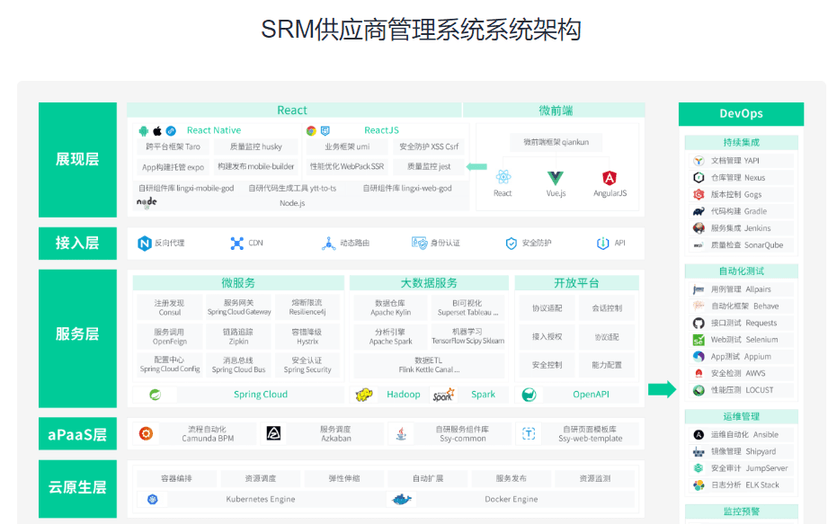Viewport: 828px width, 524px height.
Task: Click the 容器编排 cell in 云原生层
Action: [x=176, y=479]
